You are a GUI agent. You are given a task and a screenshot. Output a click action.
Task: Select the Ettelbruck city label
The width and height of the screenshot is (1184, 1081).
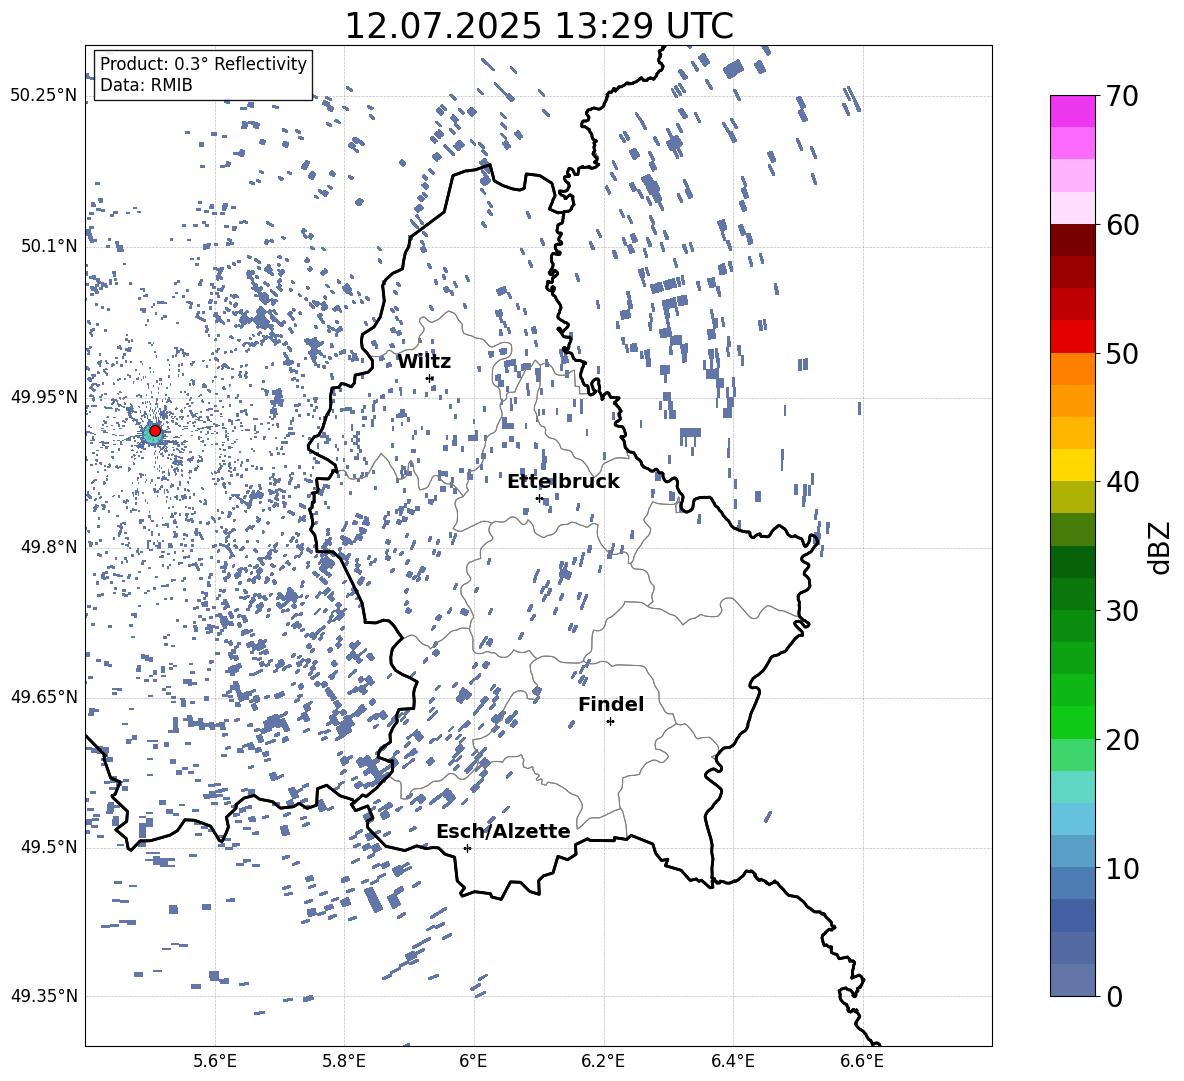coord(563,482)
